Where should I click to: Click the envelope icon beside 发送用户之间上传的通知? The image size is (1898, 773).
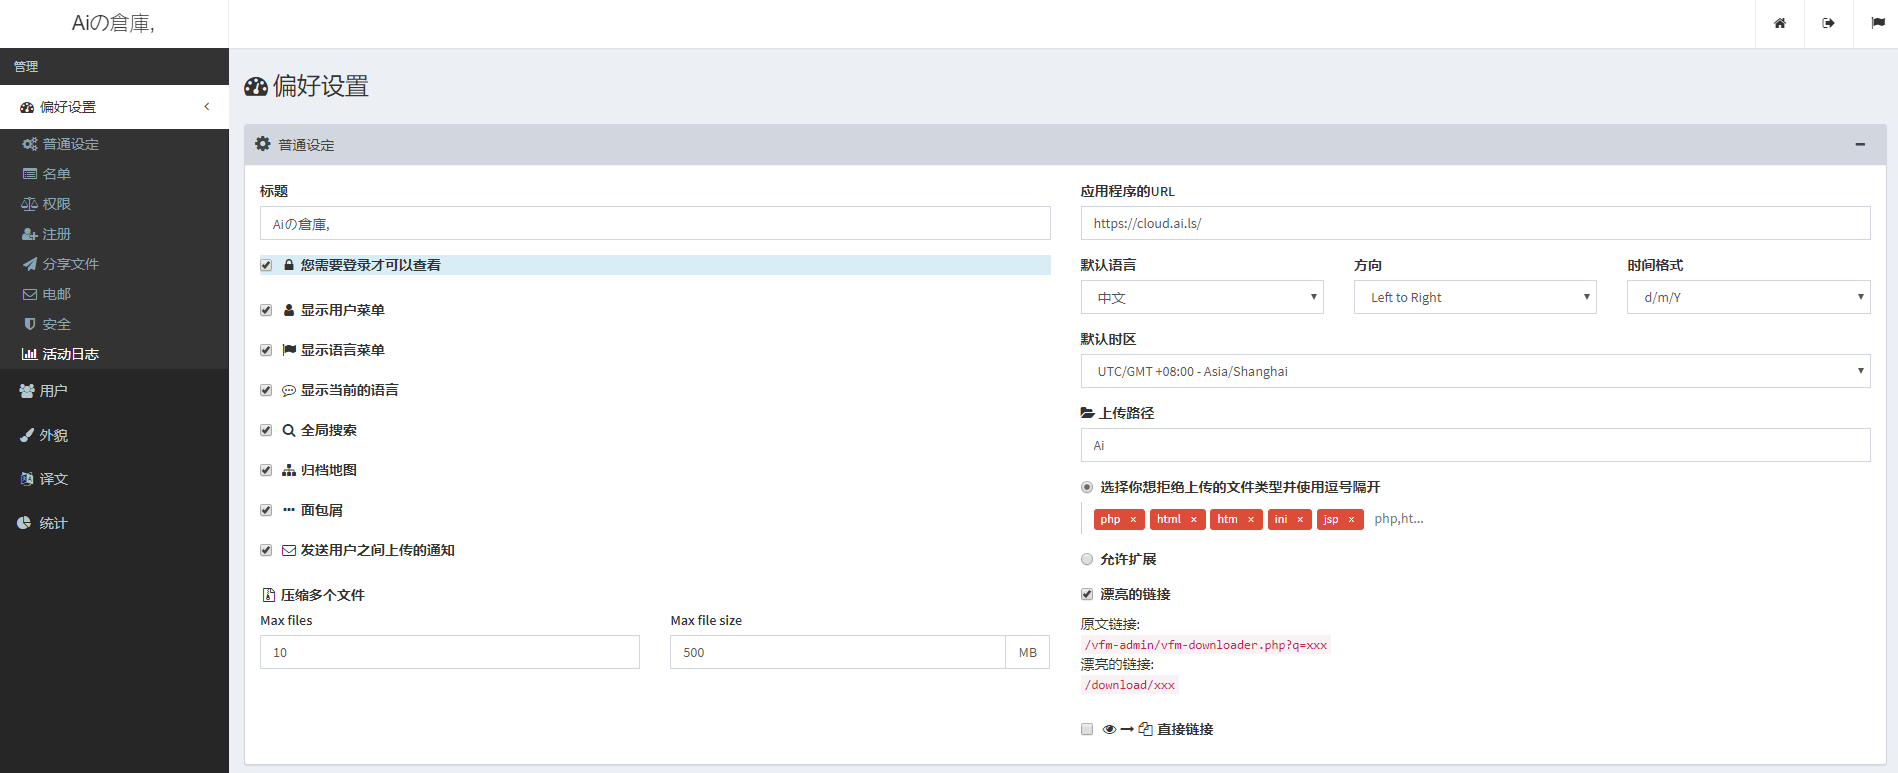point(289,550)
